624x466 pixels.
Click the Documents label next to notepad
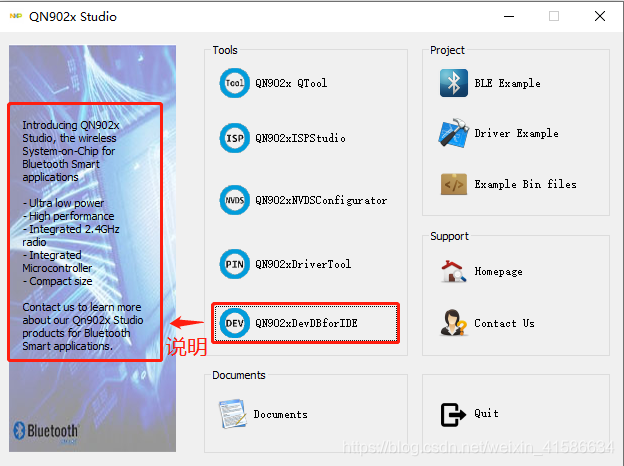pos(281,414)
